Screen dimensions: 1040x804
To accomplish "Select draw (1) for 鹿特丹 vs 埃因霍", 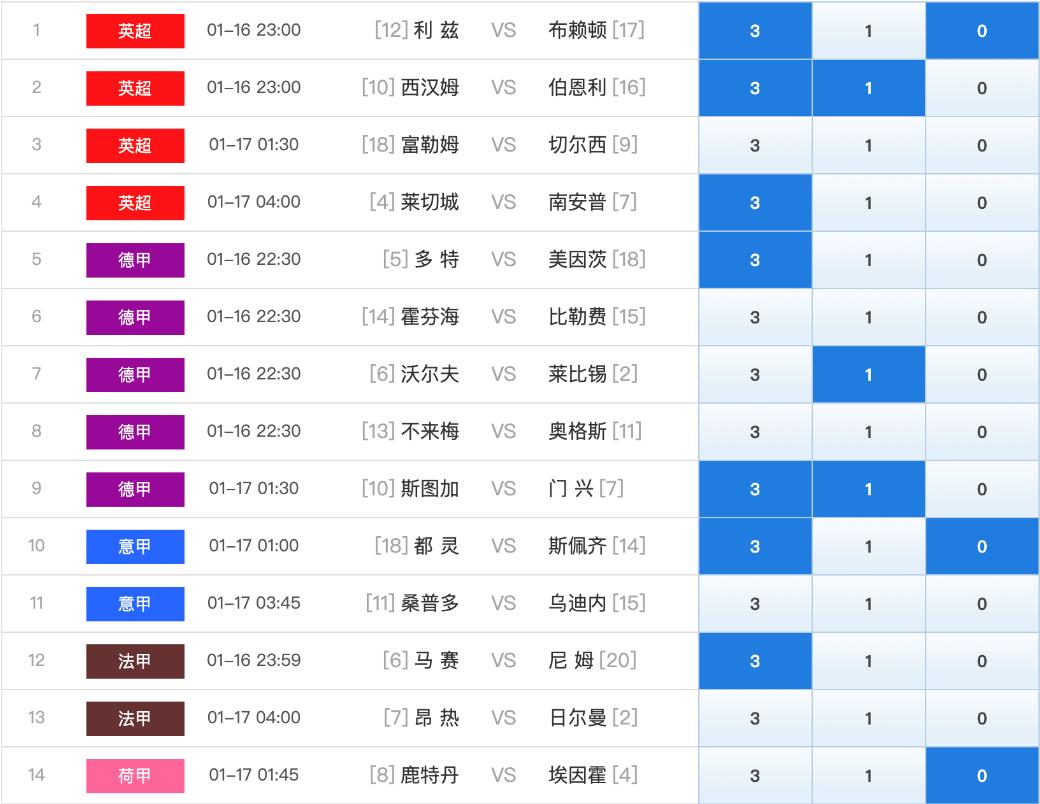I will [868, 775].
